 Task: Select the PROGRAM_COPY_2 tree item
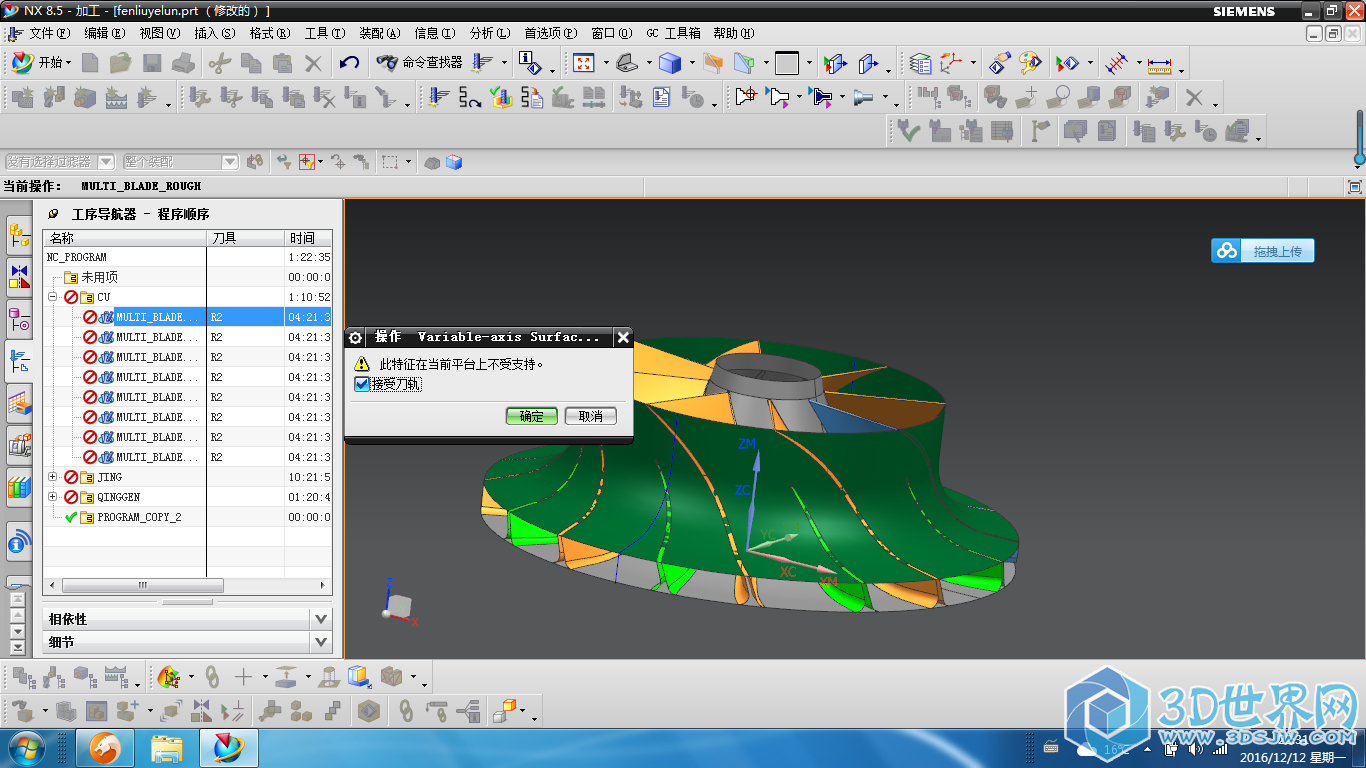139,517
